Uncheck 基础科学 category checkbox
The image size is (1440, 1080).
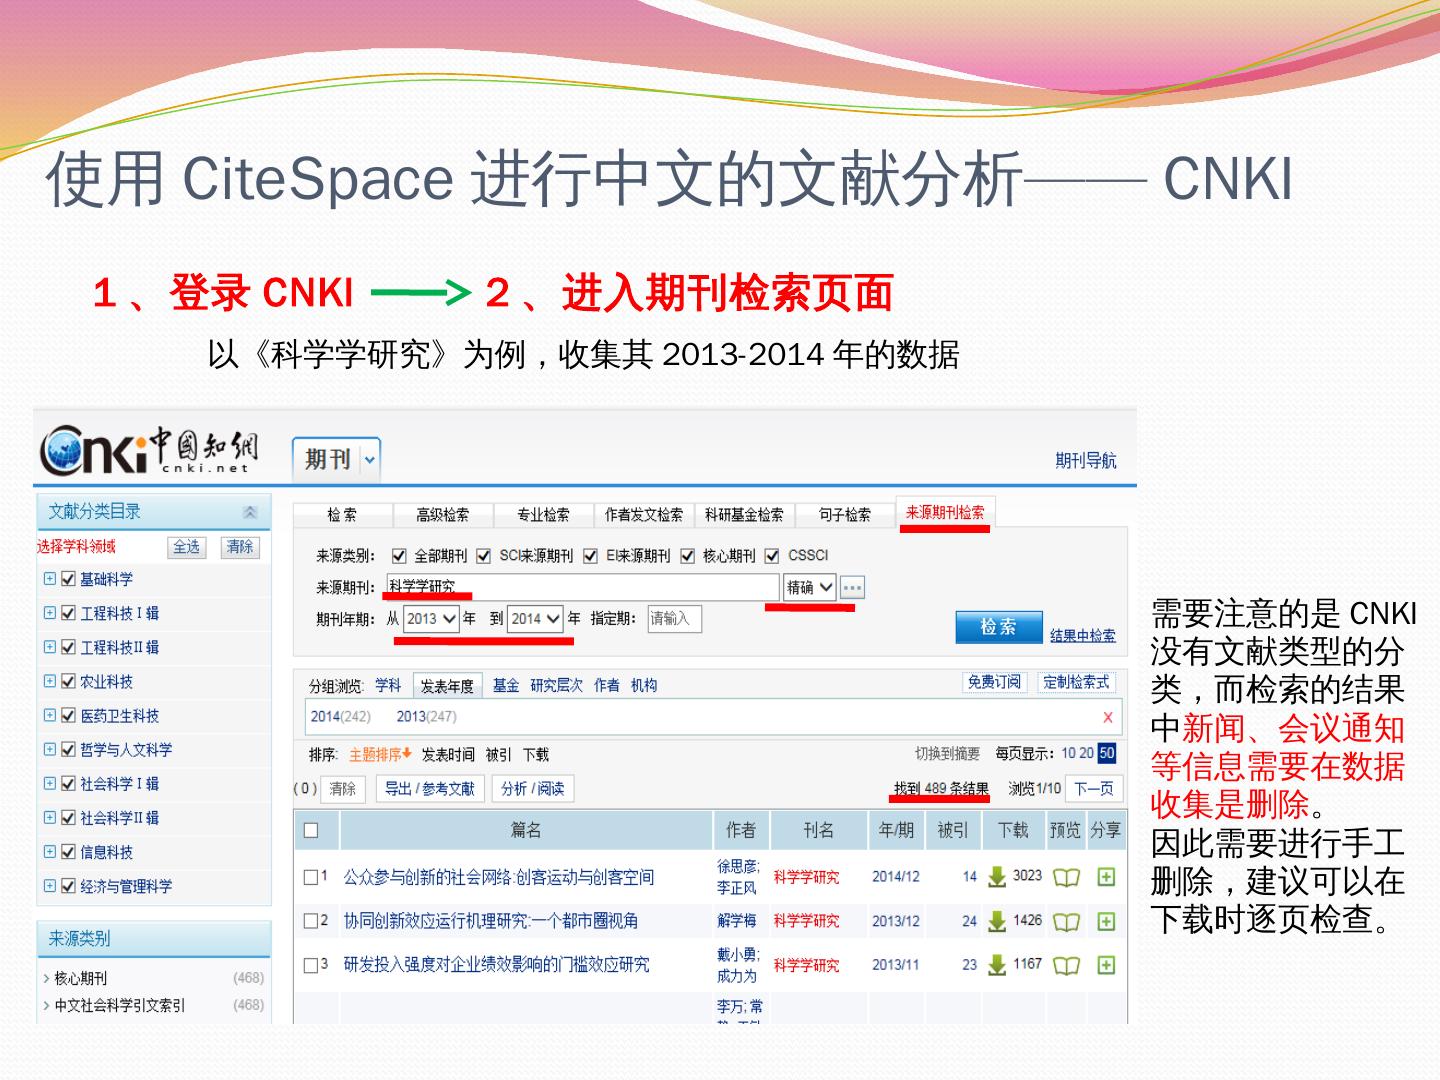click(68, 579)
